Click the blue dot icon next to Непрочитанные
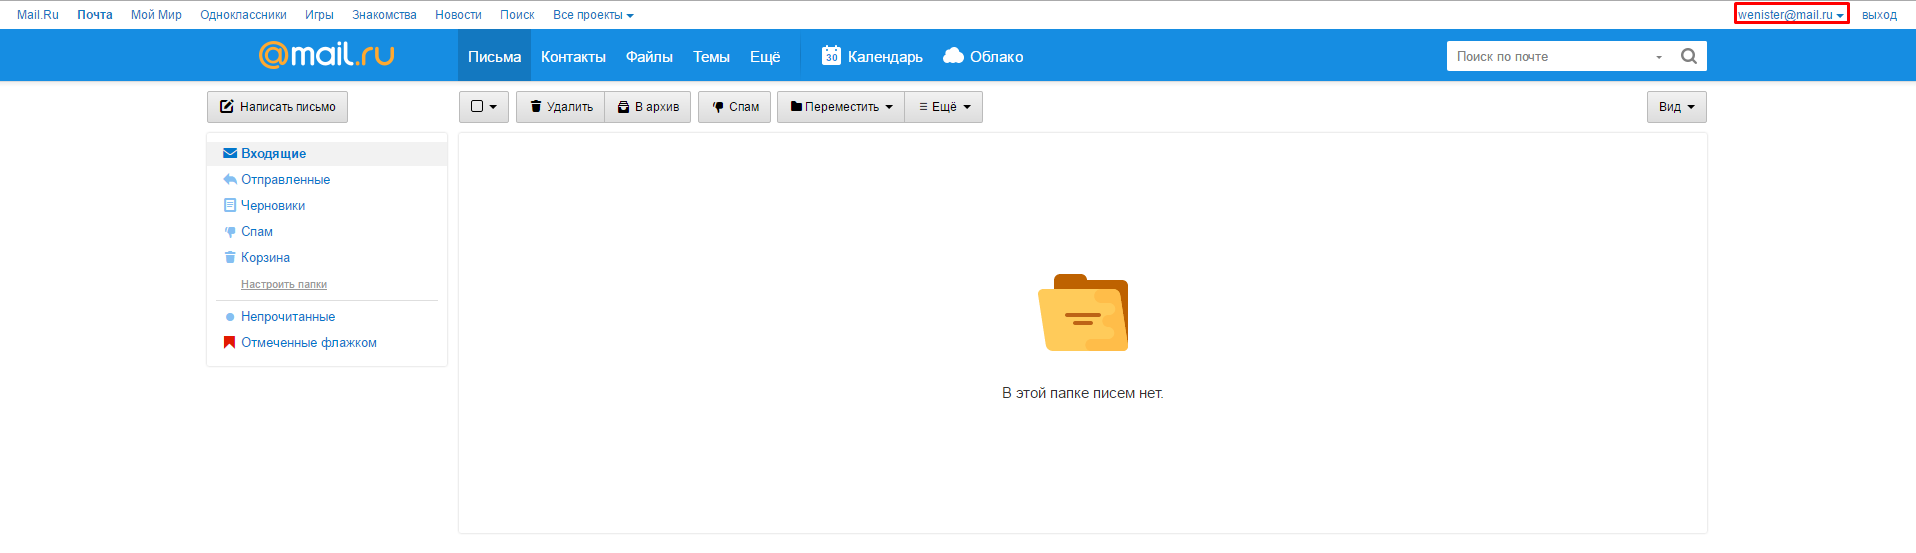The width and height of the screenshot is (1916, 553). (230, 317)
